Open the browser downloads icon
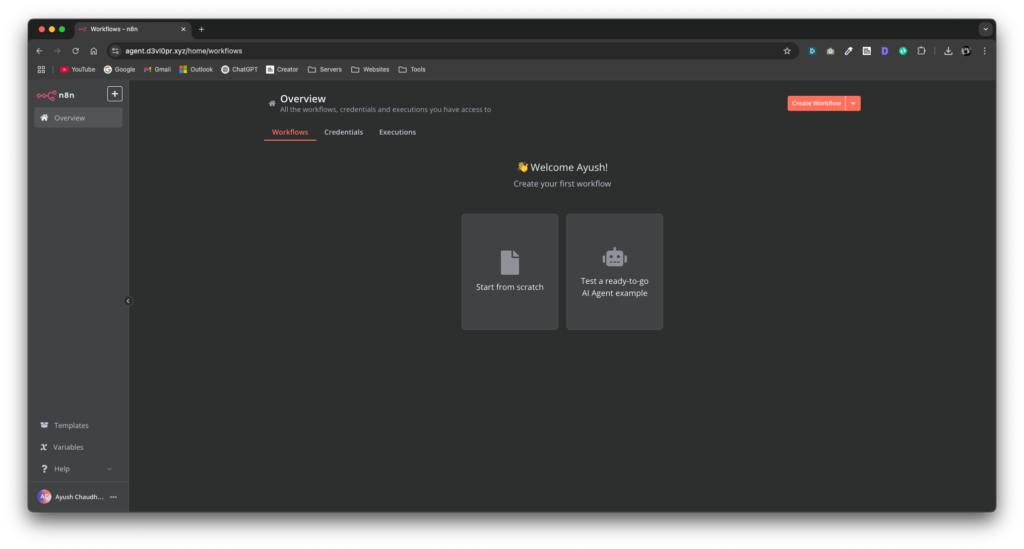This screenshot has height=549, width=1024. click(x=948, y=51)
